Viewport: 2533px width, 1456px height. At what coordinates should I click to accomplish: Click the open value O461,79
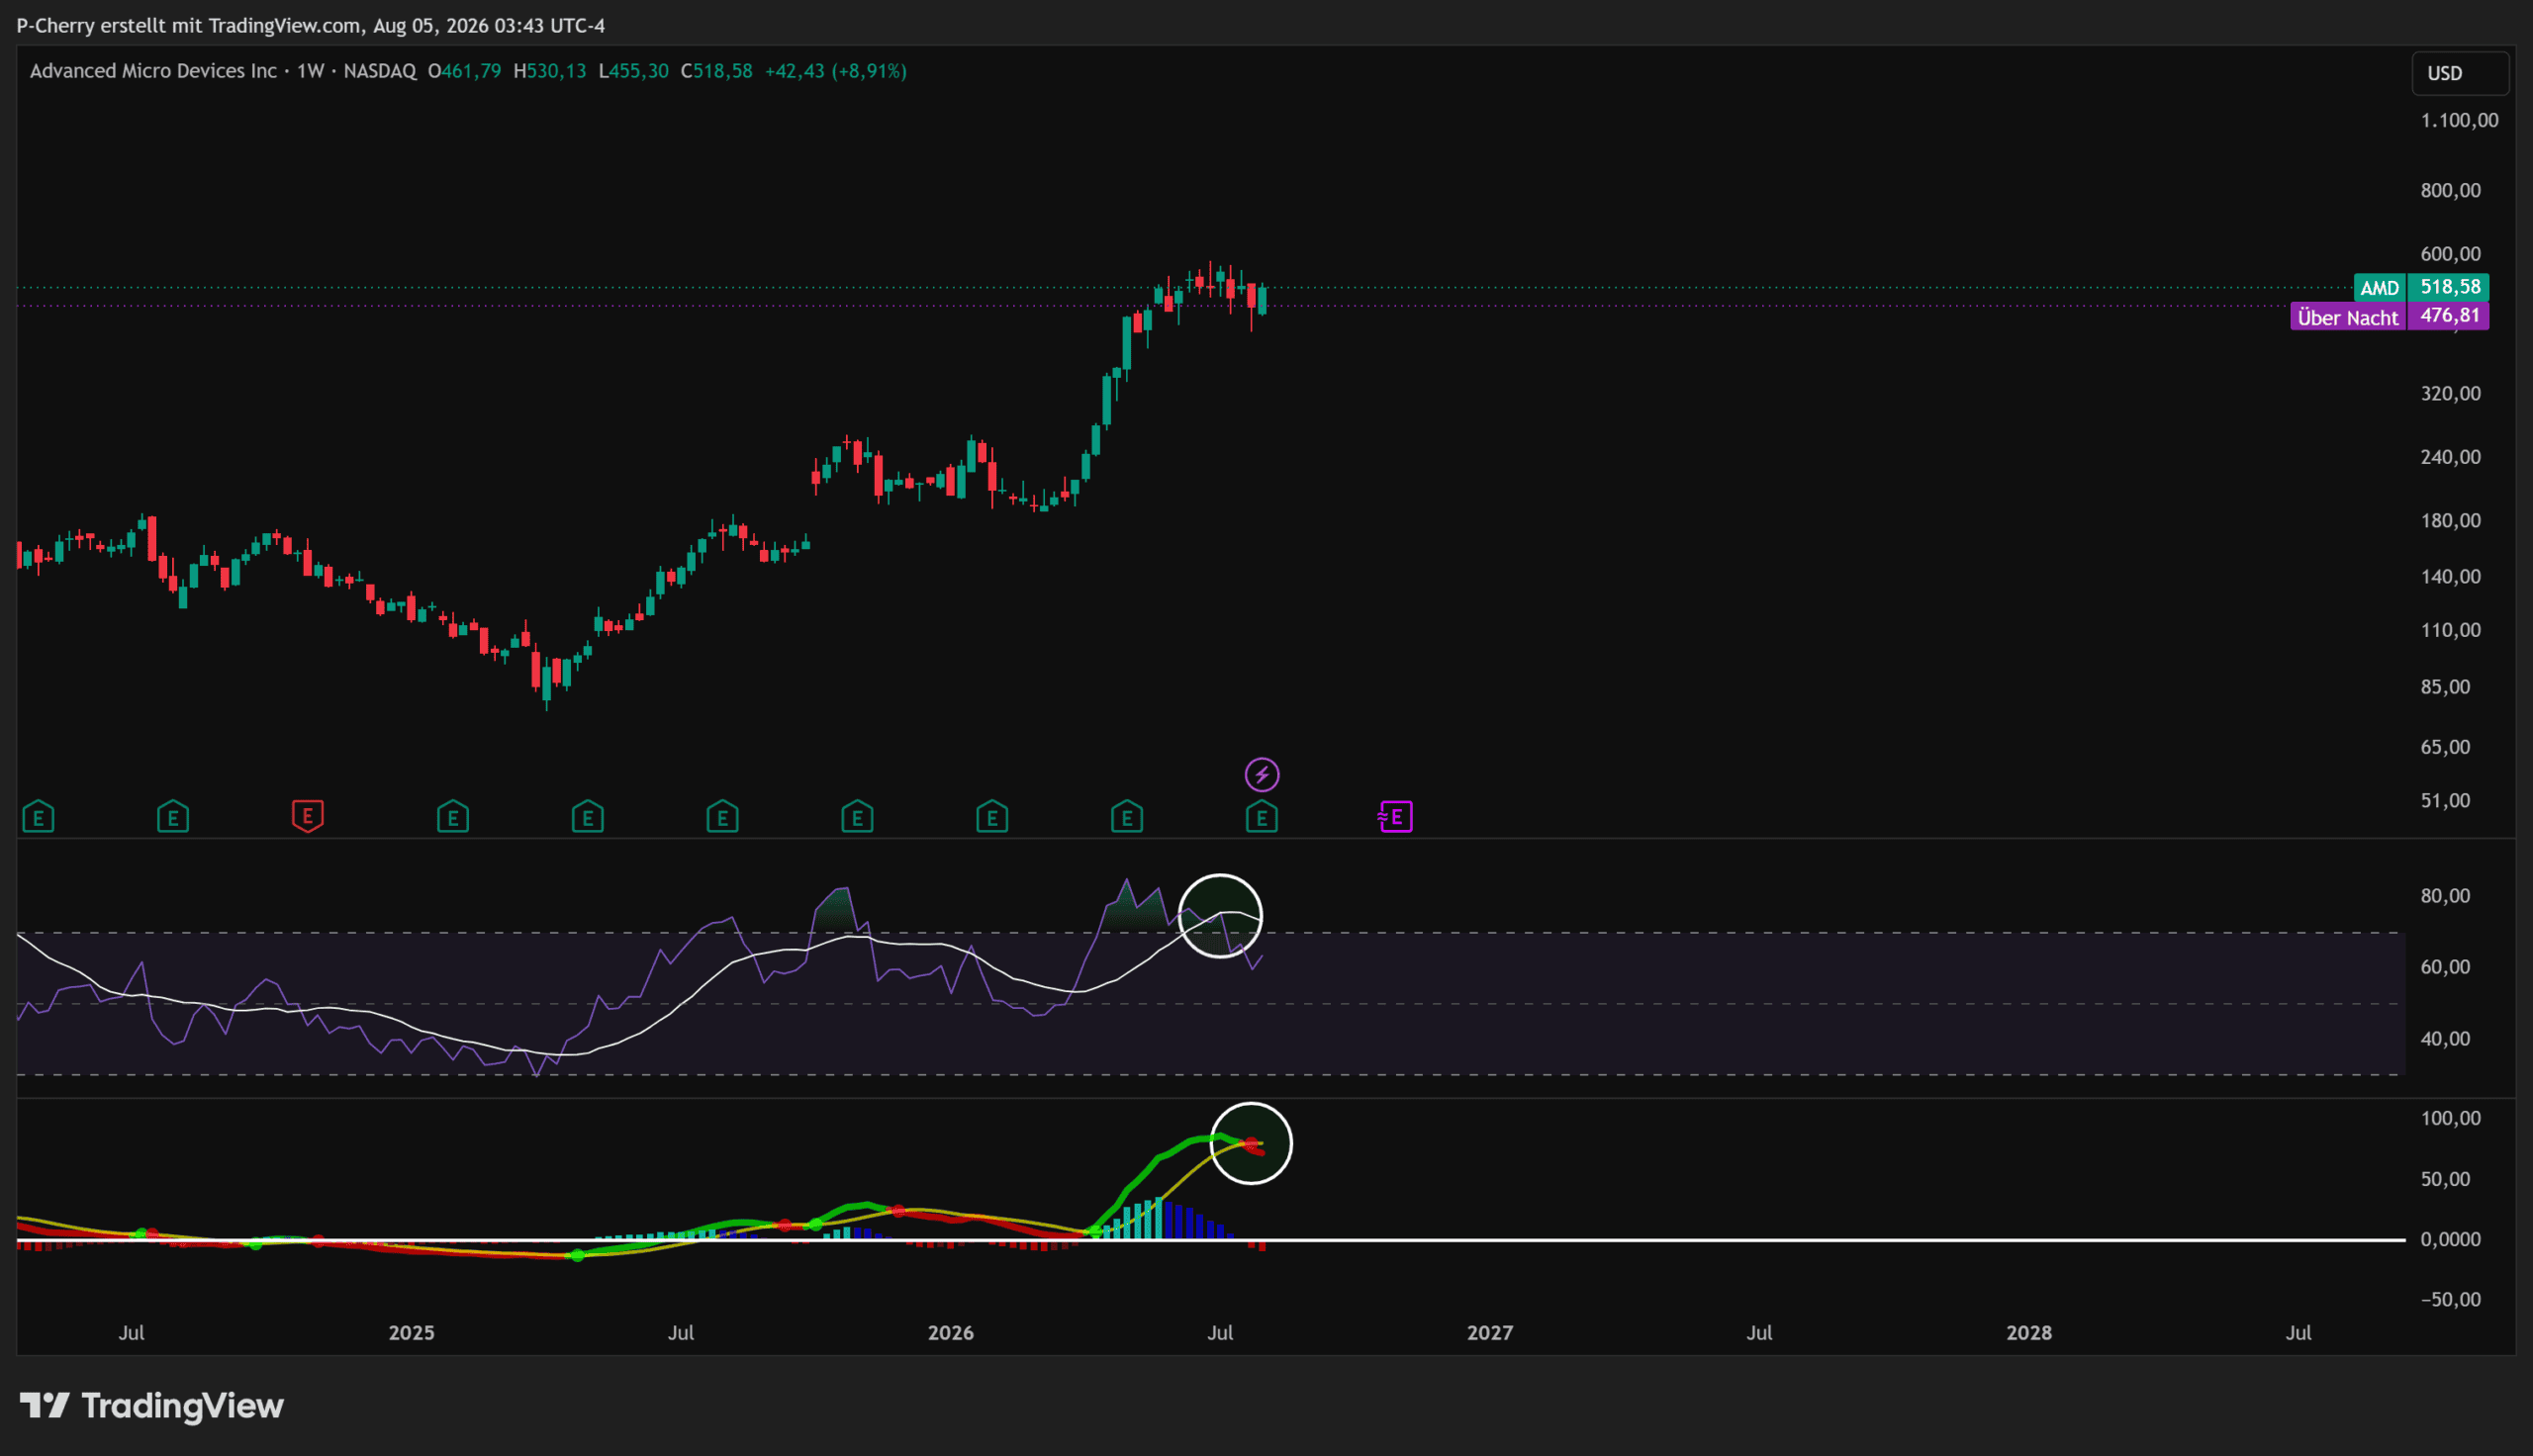[x=465, y=71]
